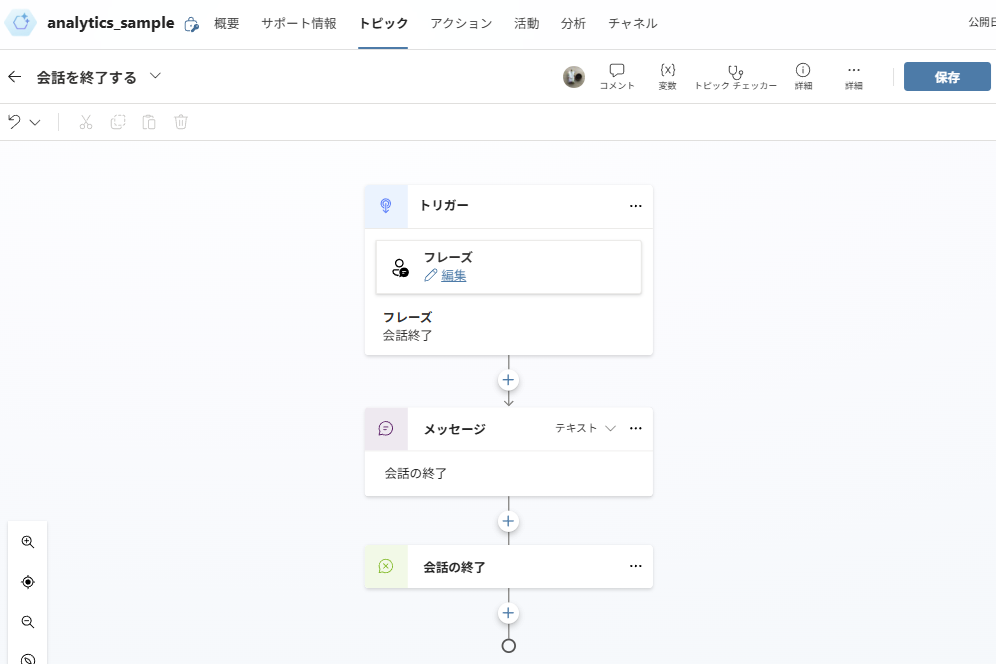
Task: Click the cut scissors icon
Action: (86, 122)
